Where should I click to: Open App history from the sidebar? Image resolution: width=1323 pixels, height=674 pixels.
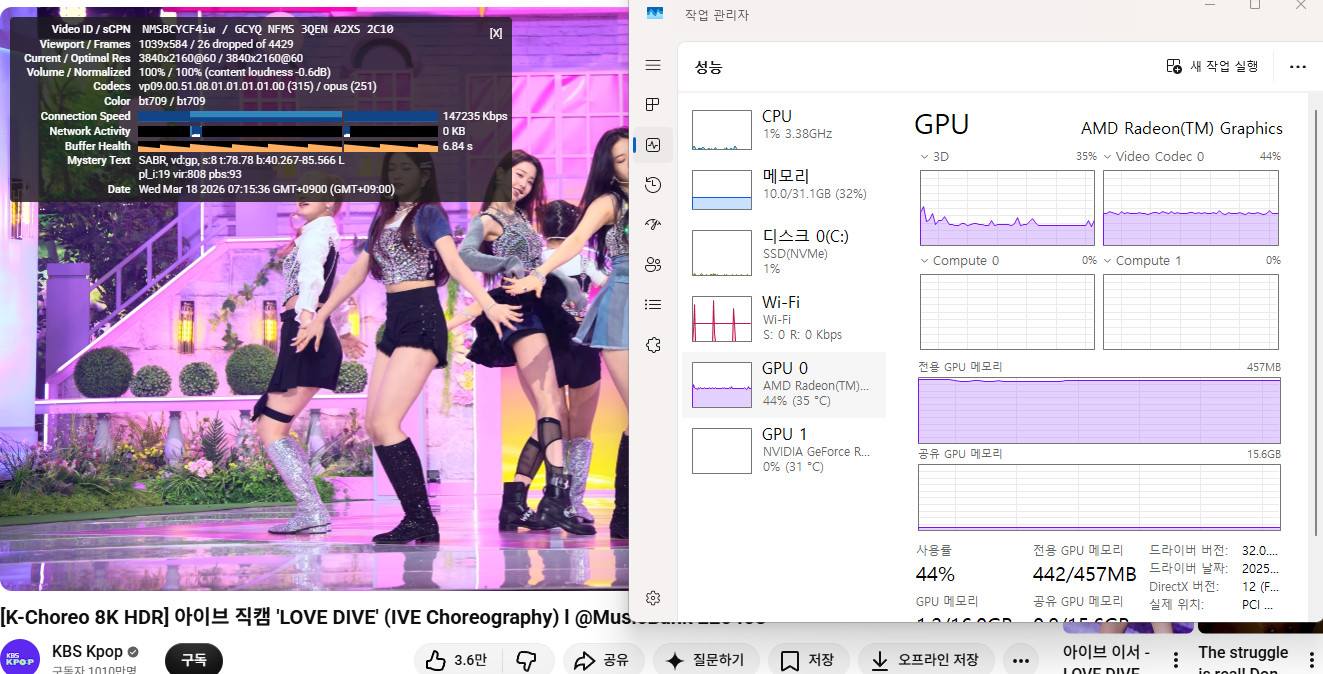point(653,185)
